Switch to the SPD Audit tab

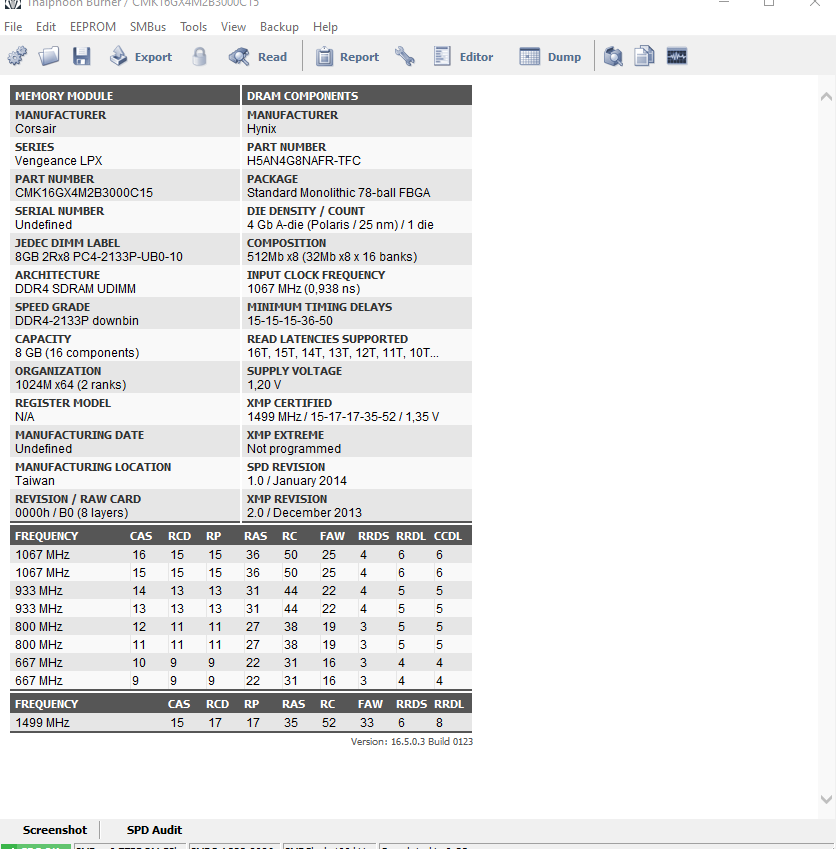pyautogui.click(x=154, y=830)
